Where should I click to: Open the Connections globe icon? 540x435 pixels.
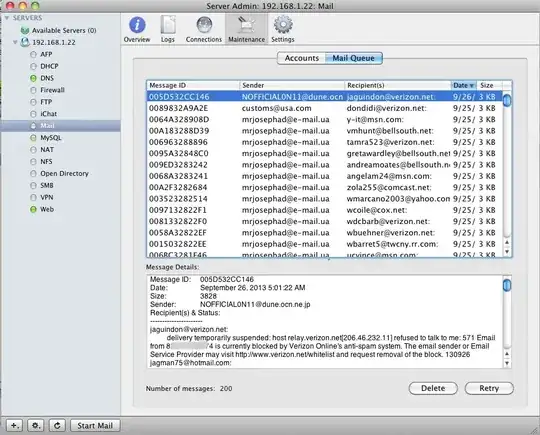pos(204,25)
